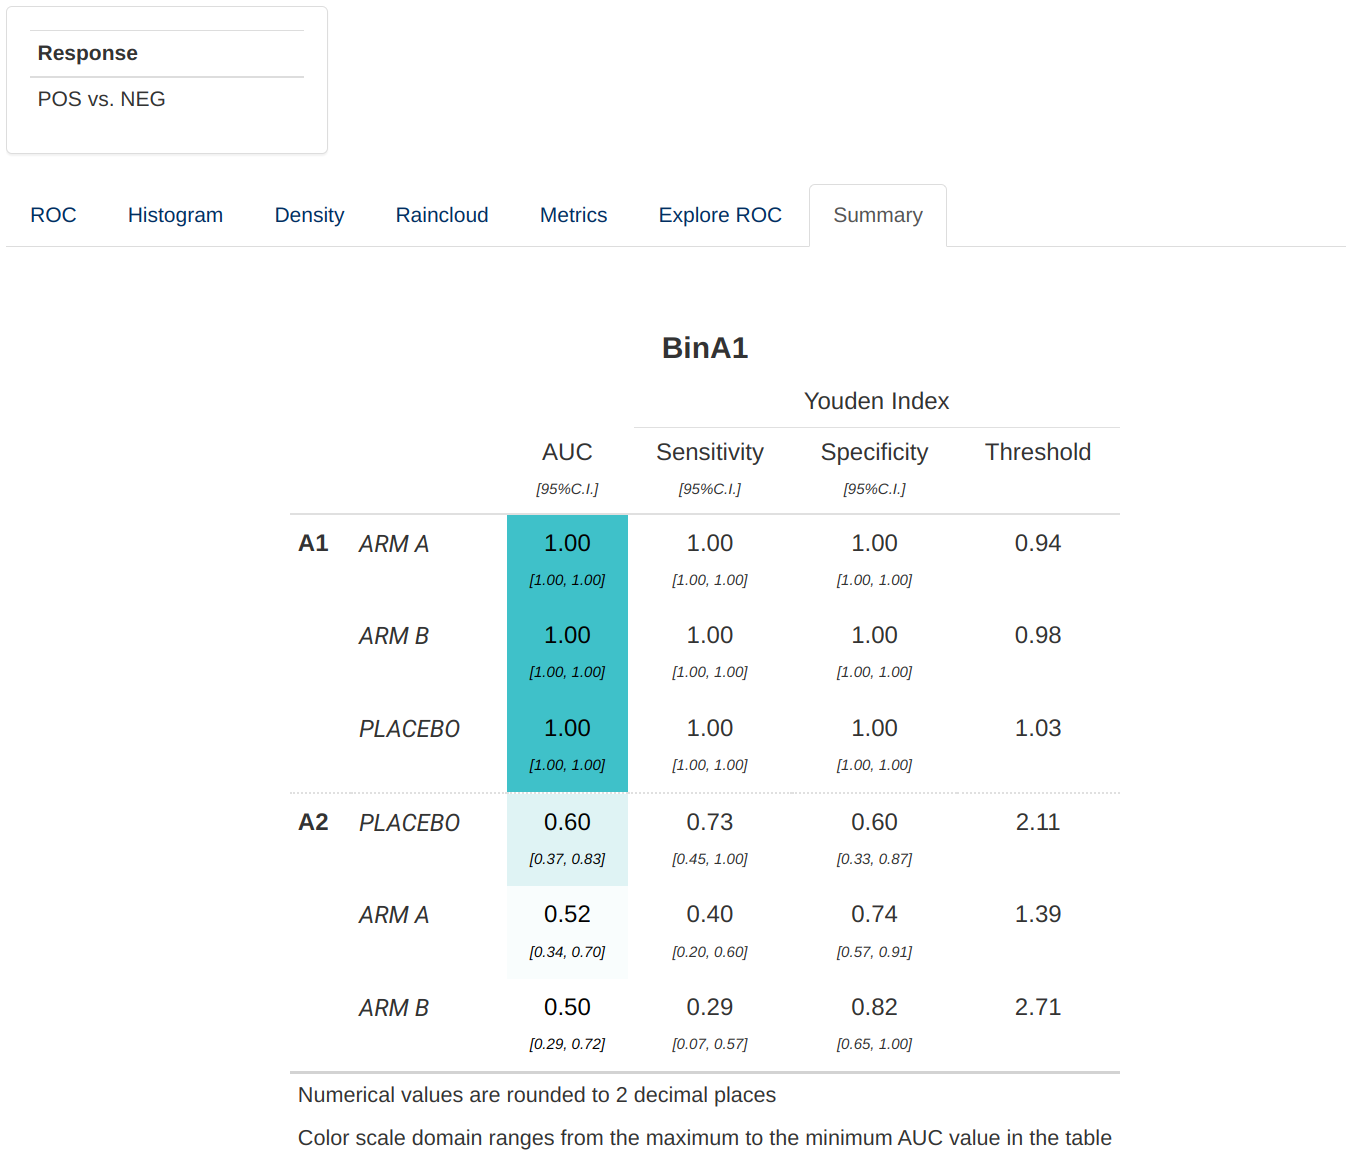Click the A1 row group label

click(313, 543)
